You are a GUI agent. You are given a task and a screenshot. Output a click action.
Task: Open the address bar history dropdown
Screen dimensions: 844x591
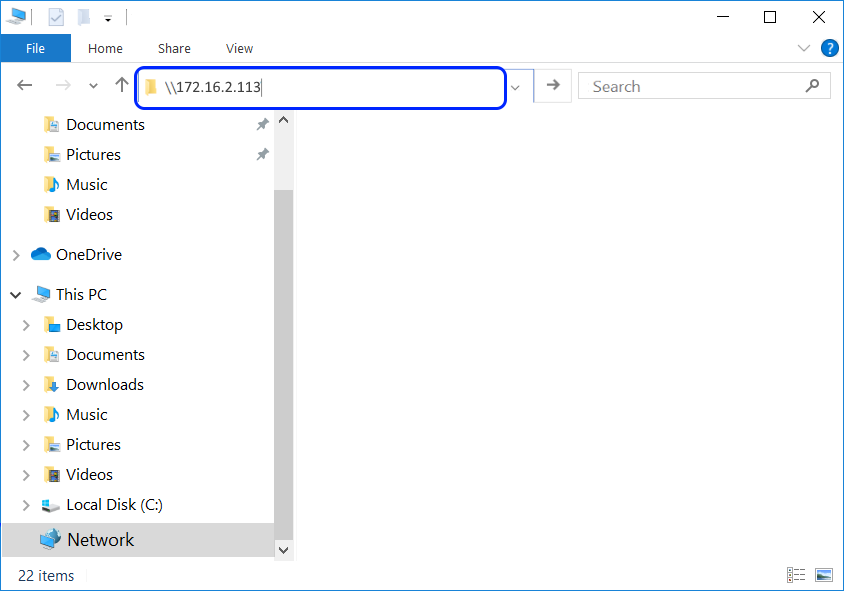point(515,87)
